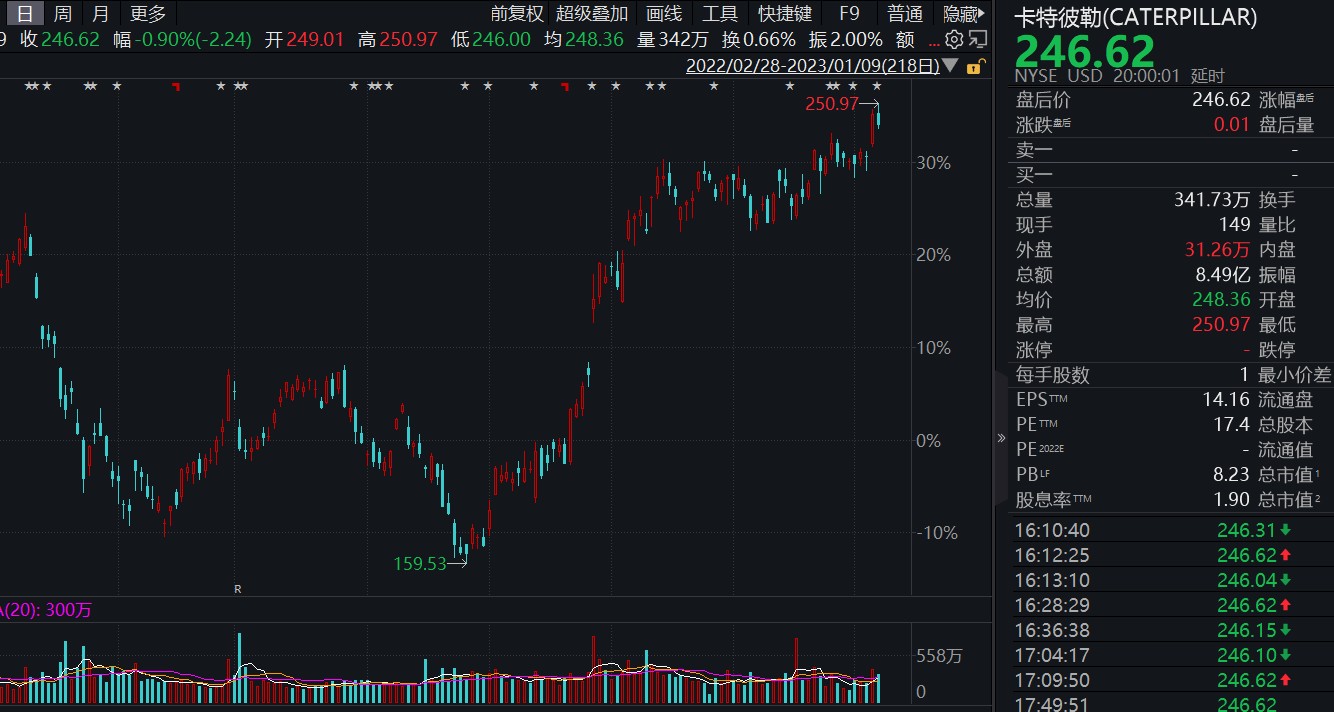The height and width of the screenshot is (712, 1334).
Task: Switch to weekly 周 period tab
Action: click(x=62, y=14)
